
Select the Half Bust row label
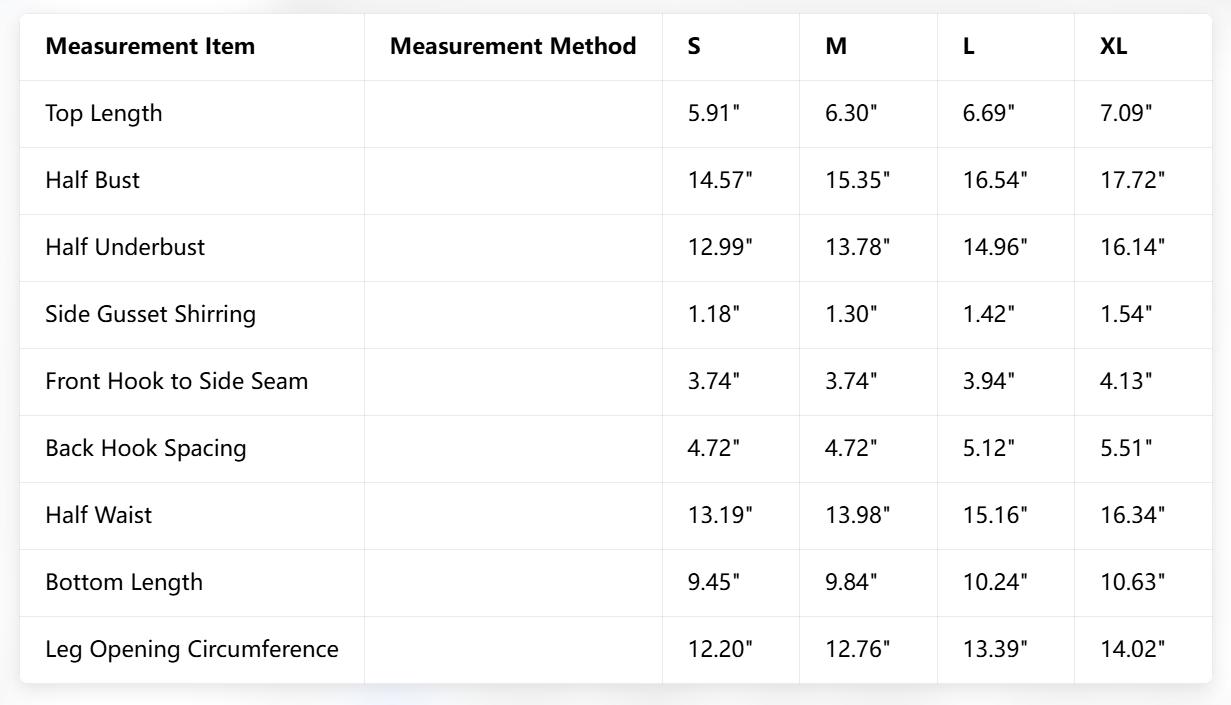coord(93,180)
